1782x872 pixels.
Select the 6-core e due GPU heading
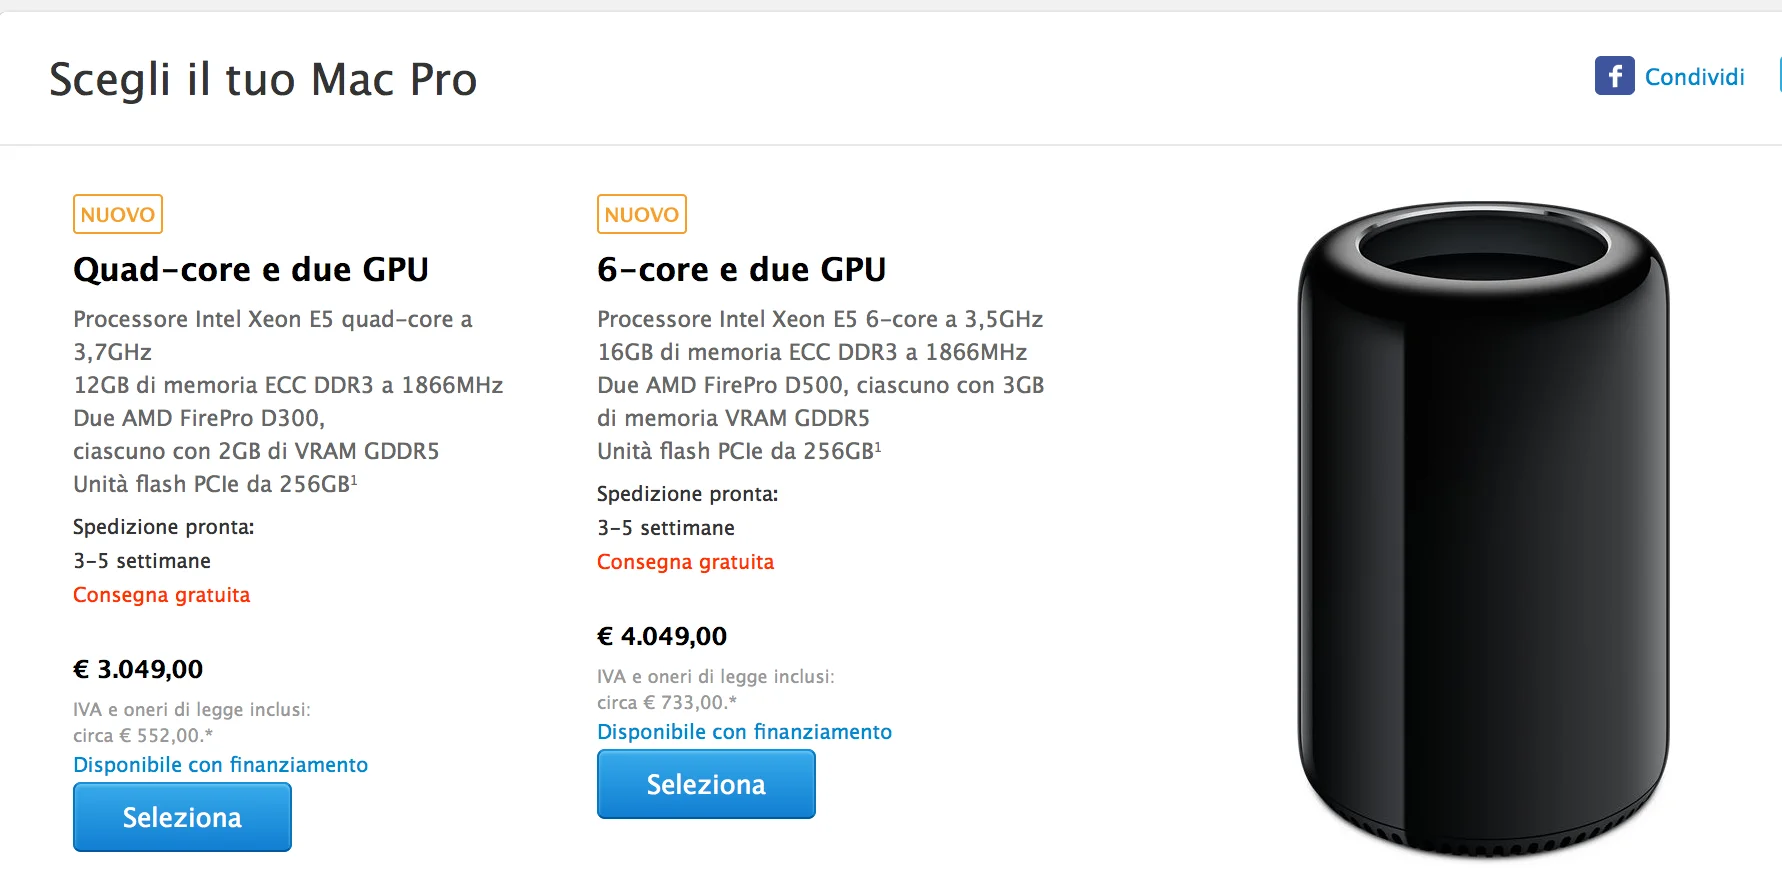pos(741,268)
